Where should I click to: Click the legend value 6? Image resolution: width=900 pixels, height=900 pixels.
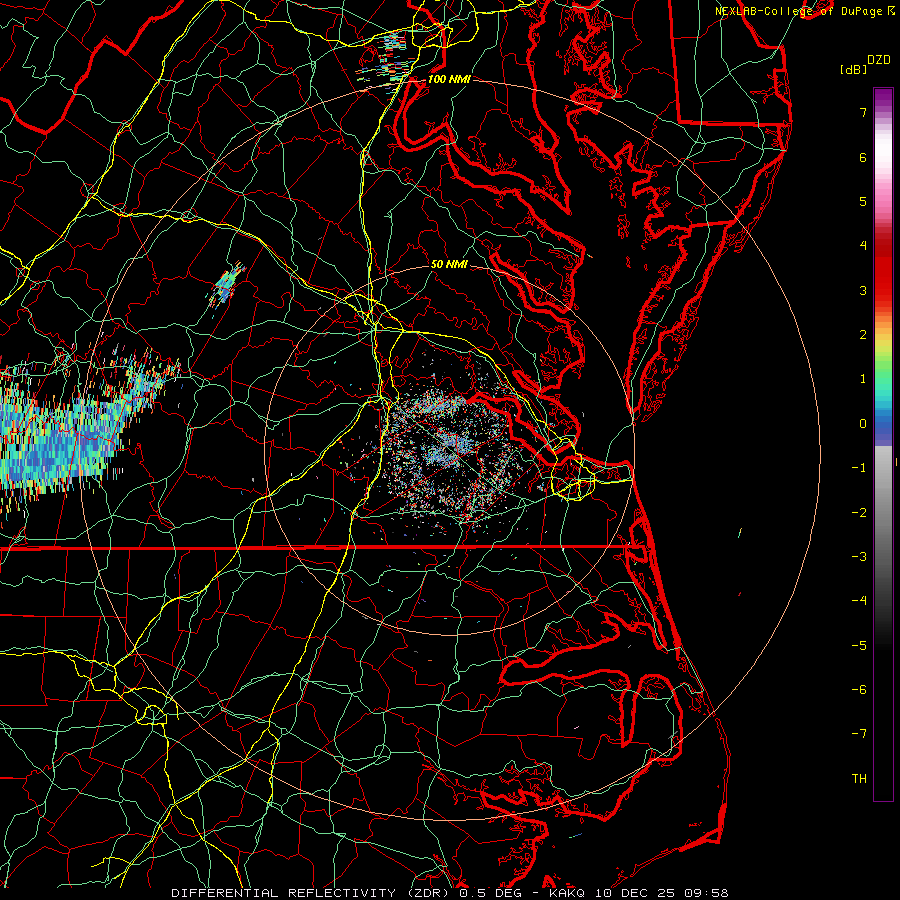coord(863,157)
